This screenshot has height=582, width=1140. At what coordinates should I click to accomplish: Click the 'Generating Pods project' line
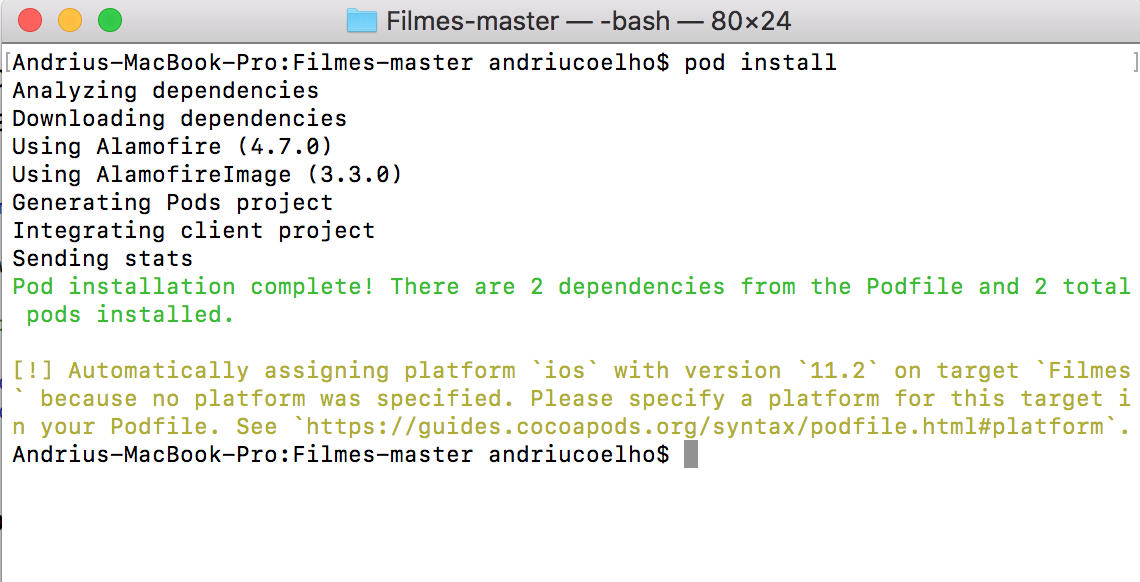(173, 202)
